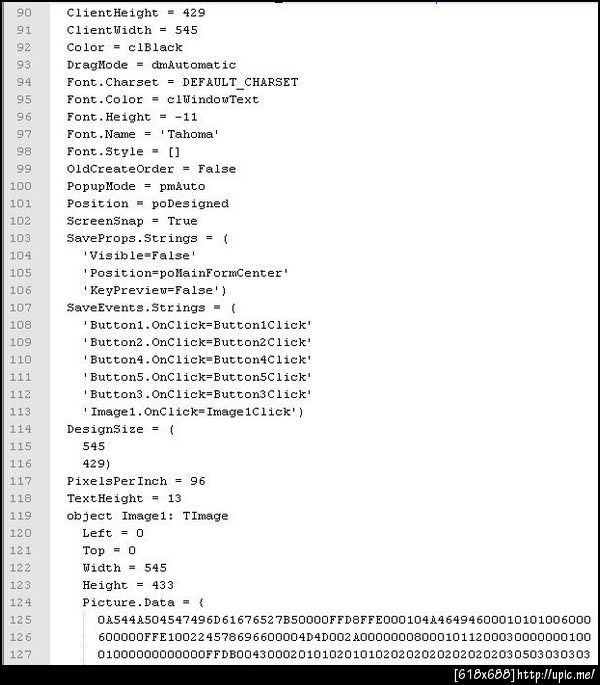Click line number 90 in the gutter
This screenshot has width=600, height=685.
24,12
